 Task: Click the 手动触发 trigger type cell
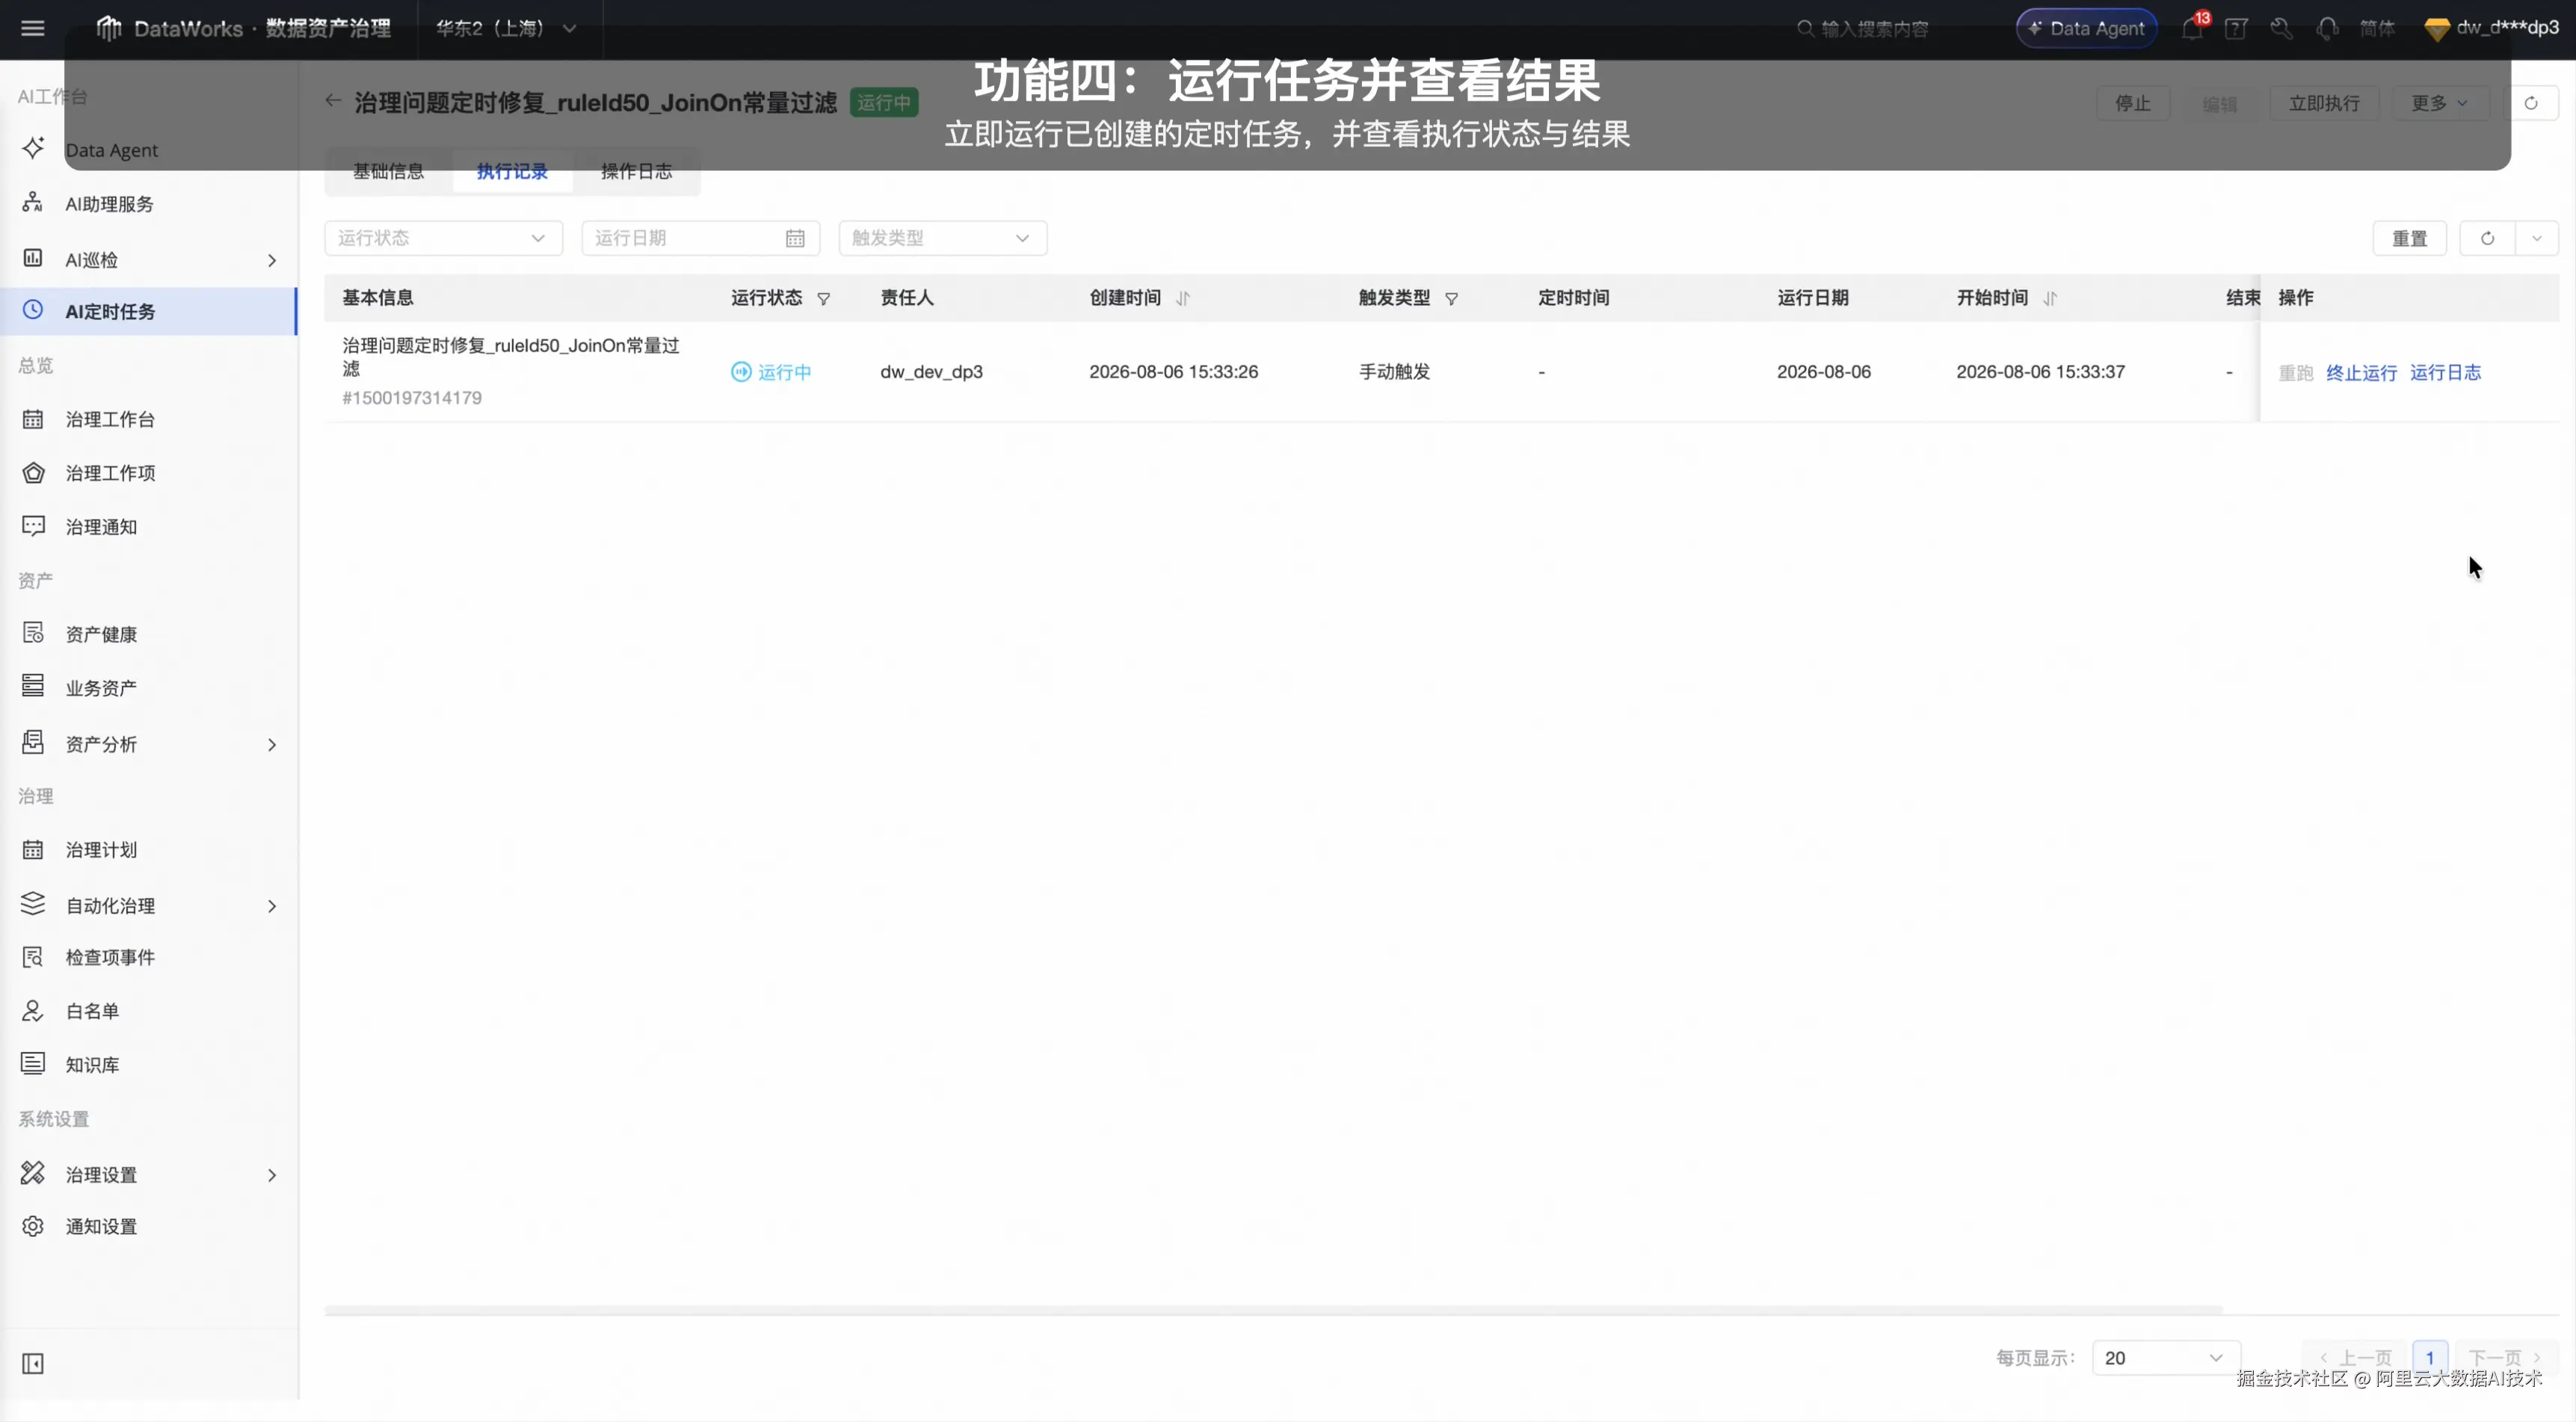[1394, 372]
